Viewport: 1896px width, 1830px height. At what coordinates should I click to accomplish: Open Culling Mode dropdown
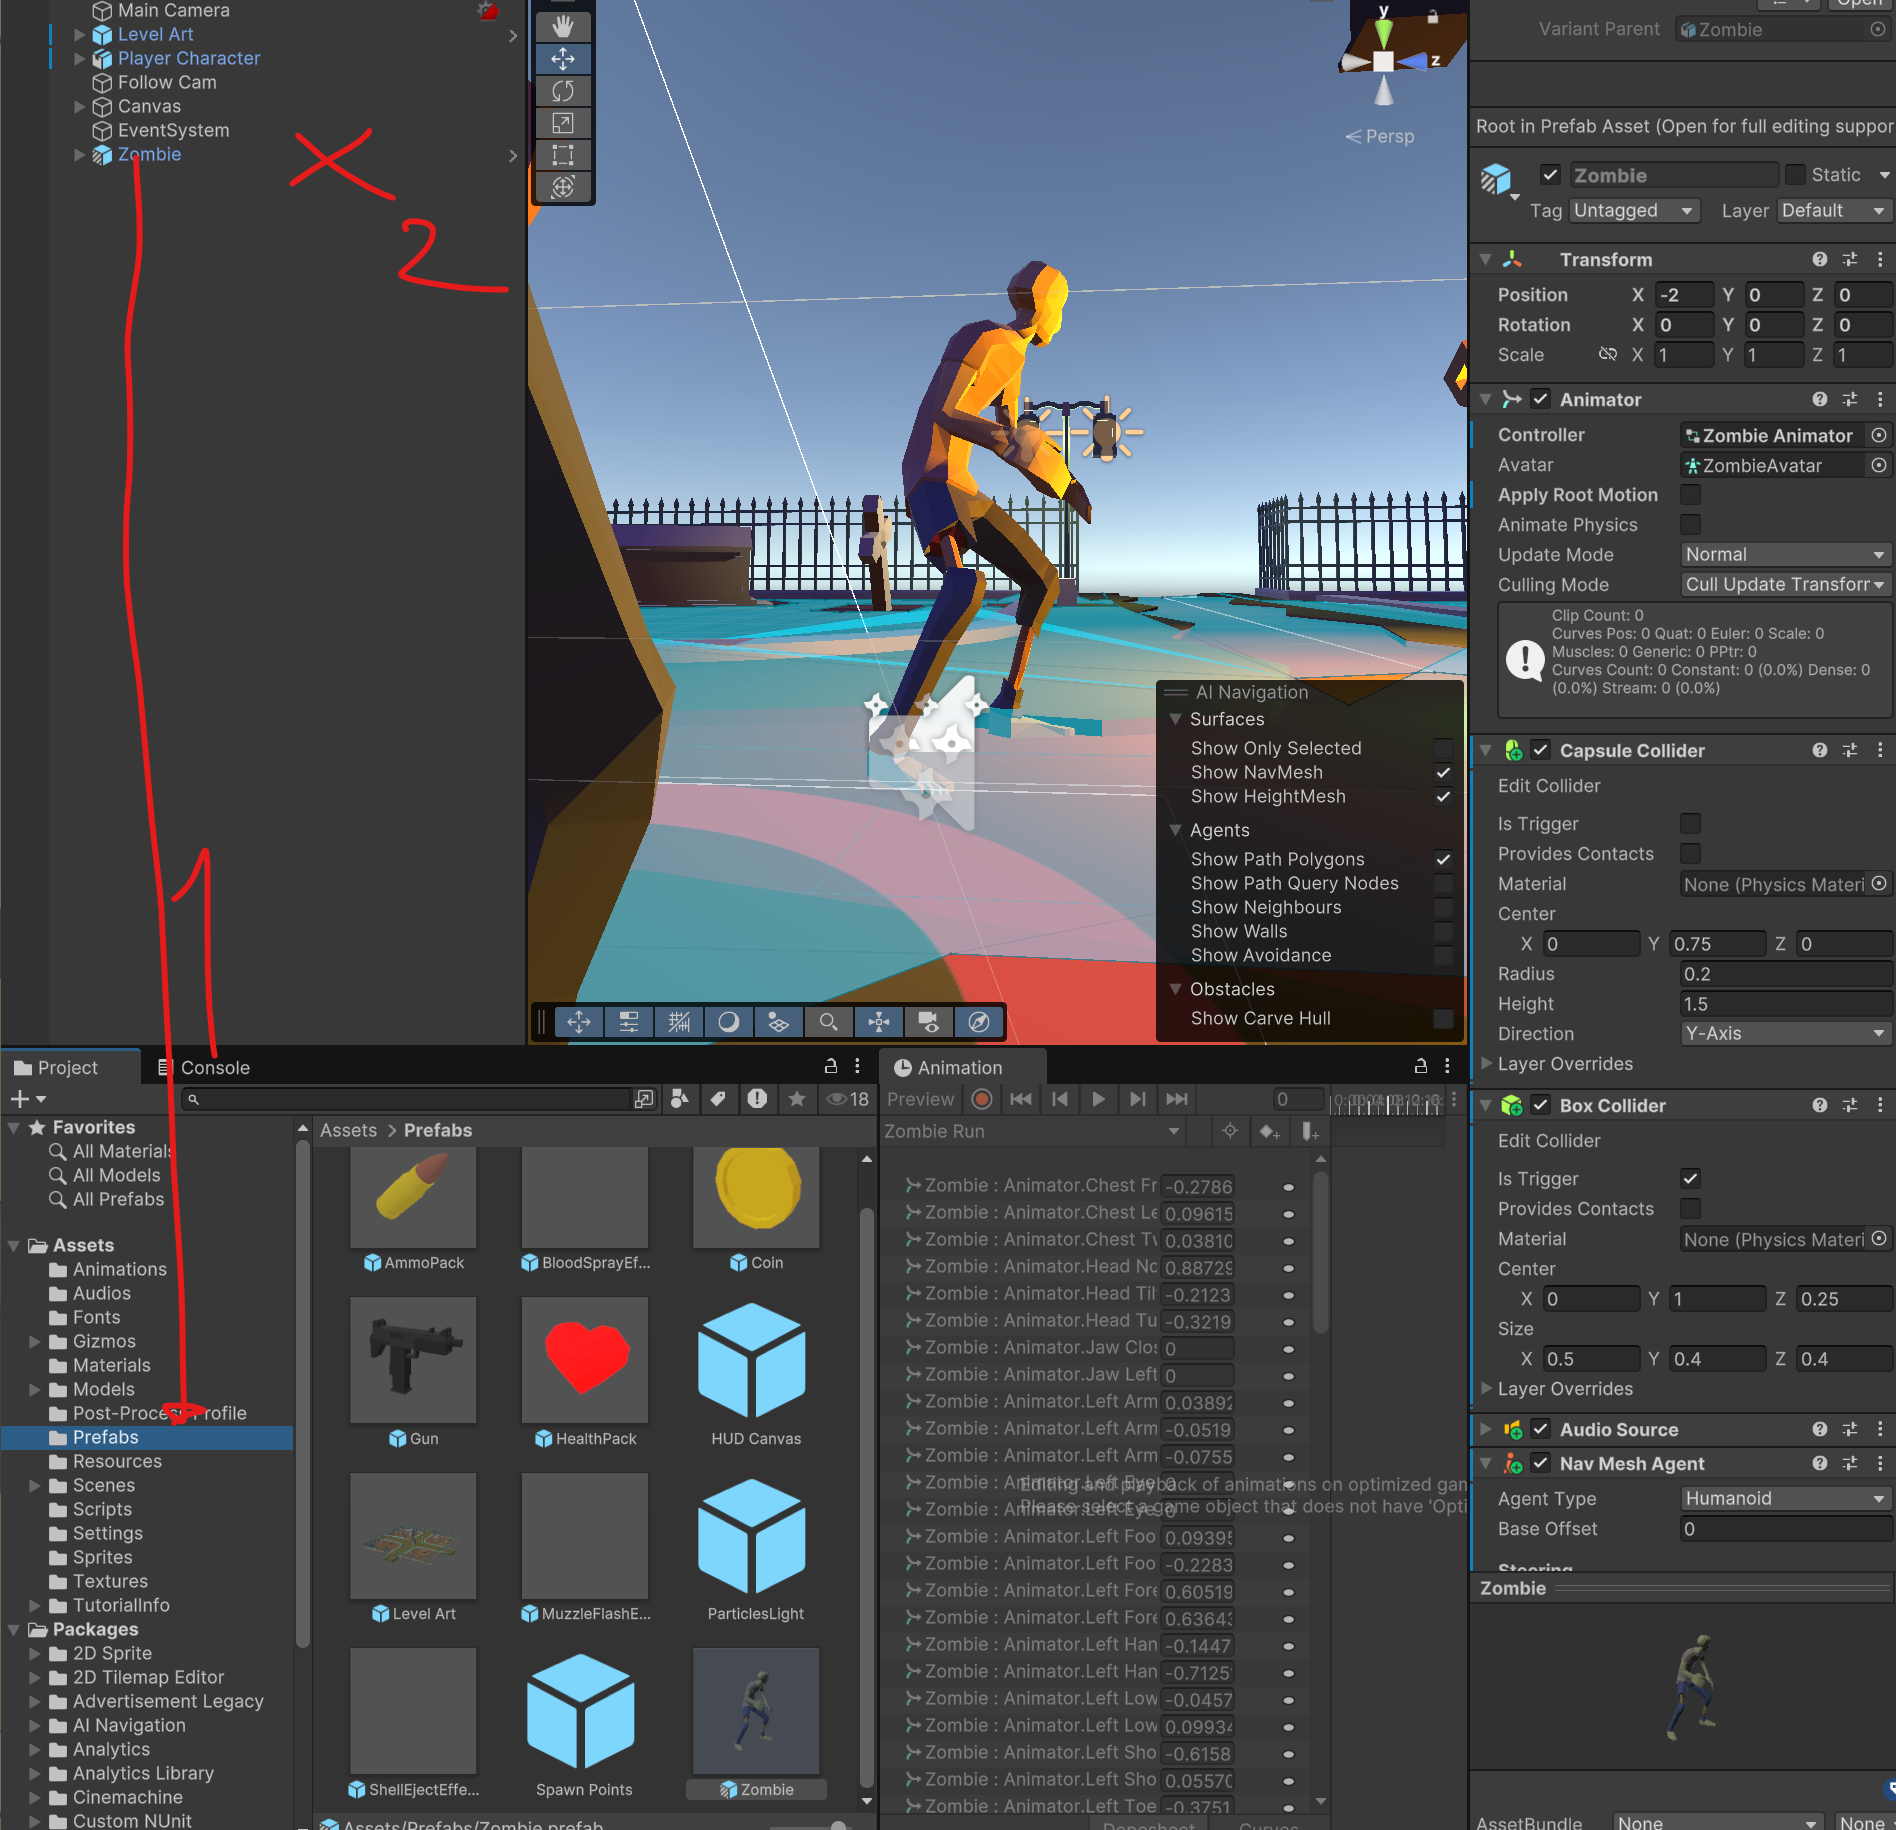pyautogui.click(x=1785, y=585)
